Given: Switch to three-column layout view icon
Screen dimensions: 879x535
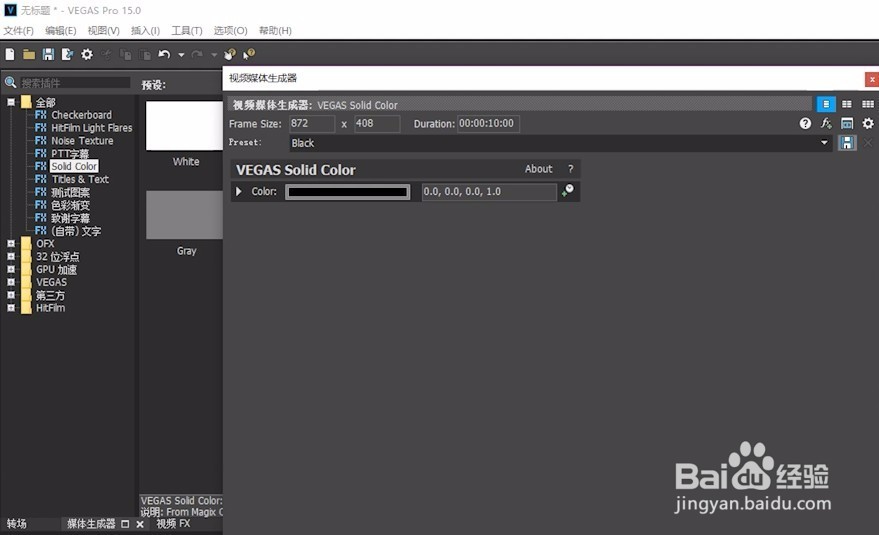Looking at the screenshot, I should point(868,104).
